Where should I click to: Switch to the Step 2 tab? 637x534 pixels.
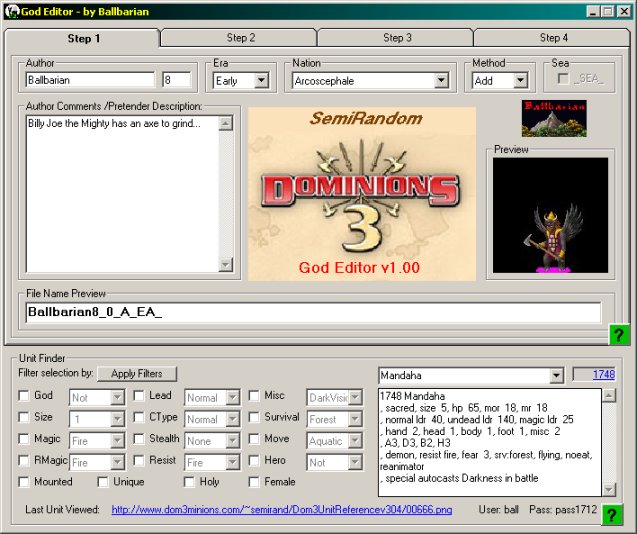tap(240, 38)
